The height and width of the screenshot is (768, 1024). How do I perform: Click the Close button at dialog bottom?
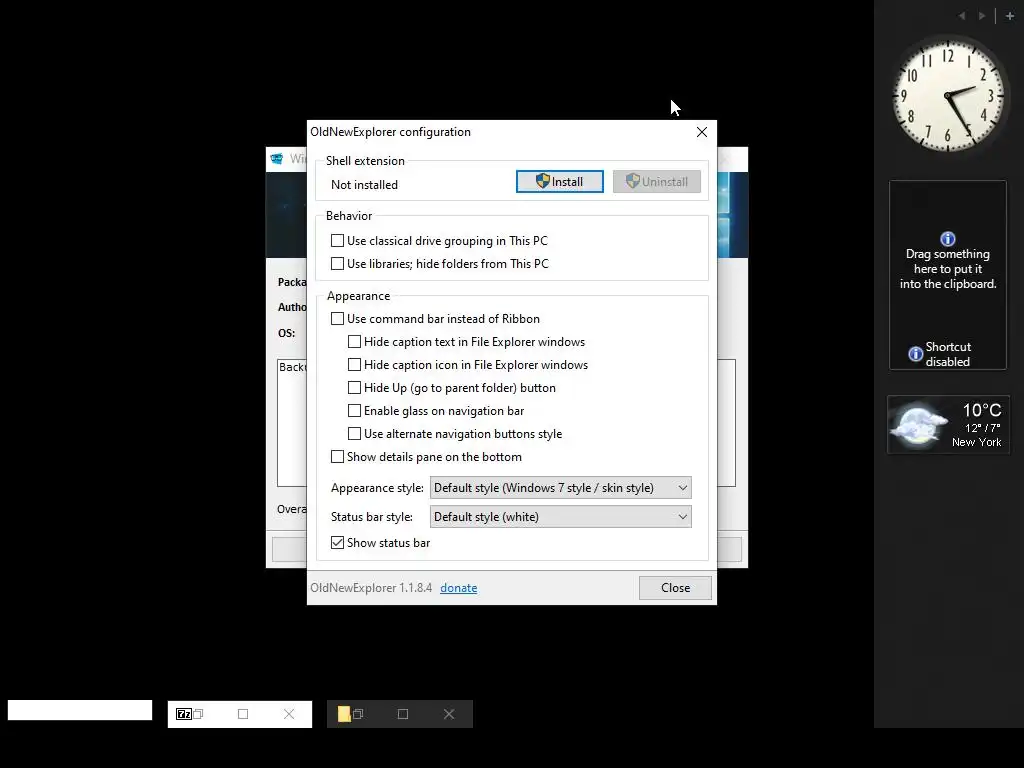675,588
